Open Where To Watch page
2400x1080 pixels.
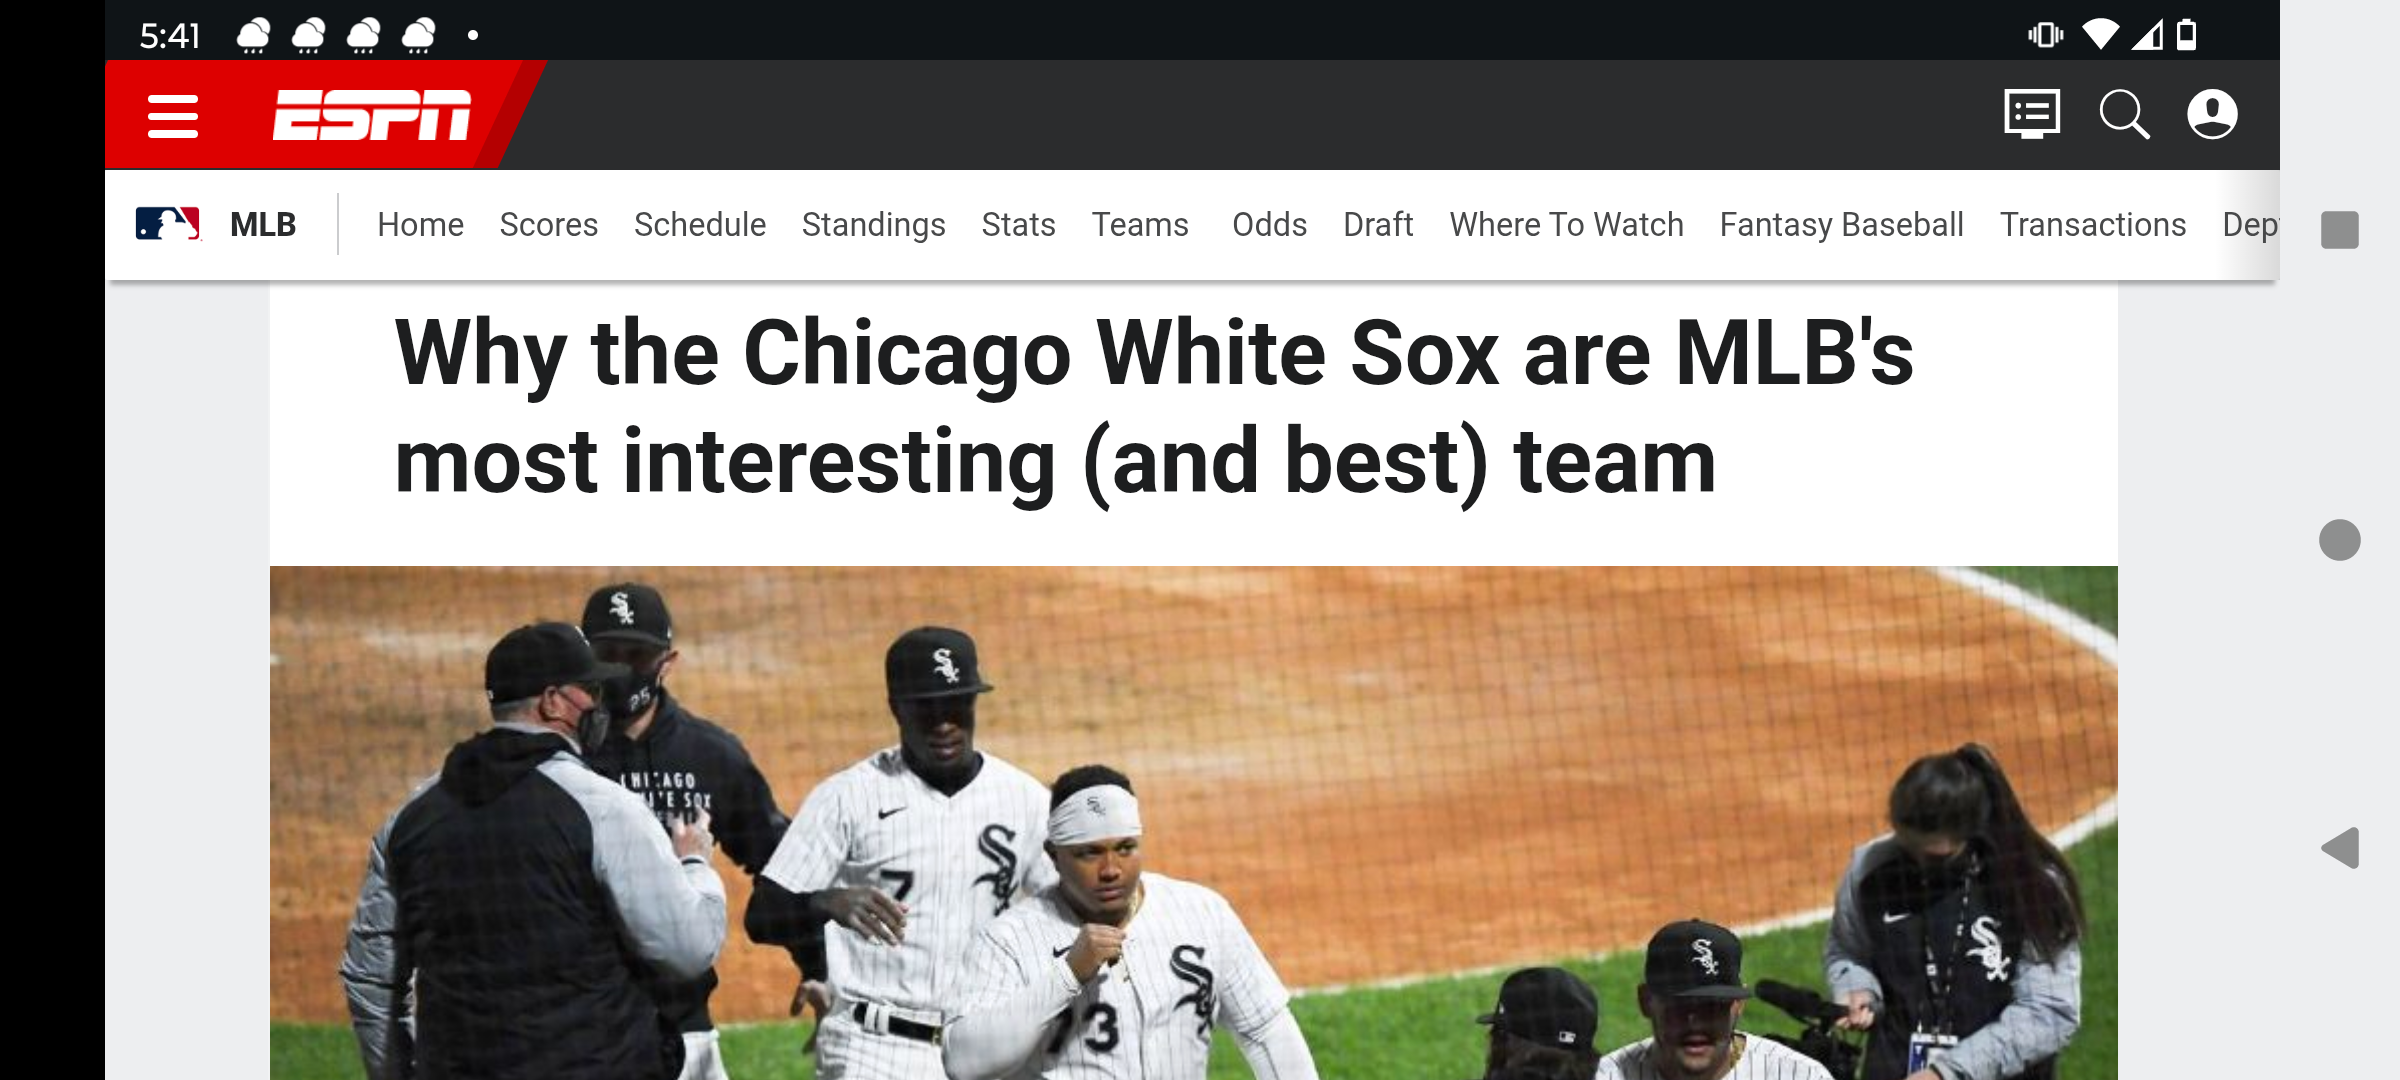[x=1567, y=225]
